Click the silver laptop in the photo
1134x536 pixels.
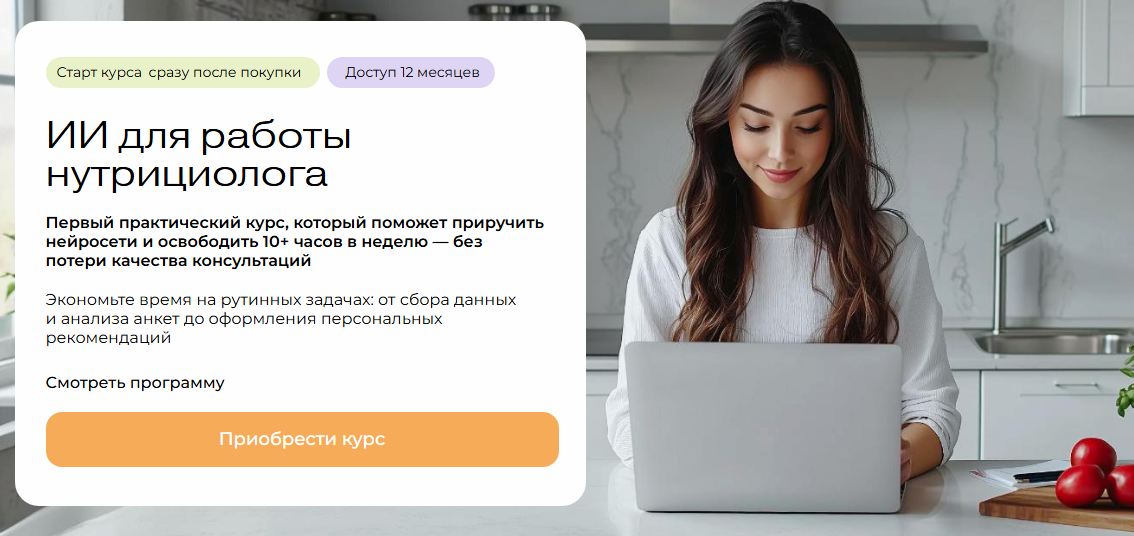[764, 427]
